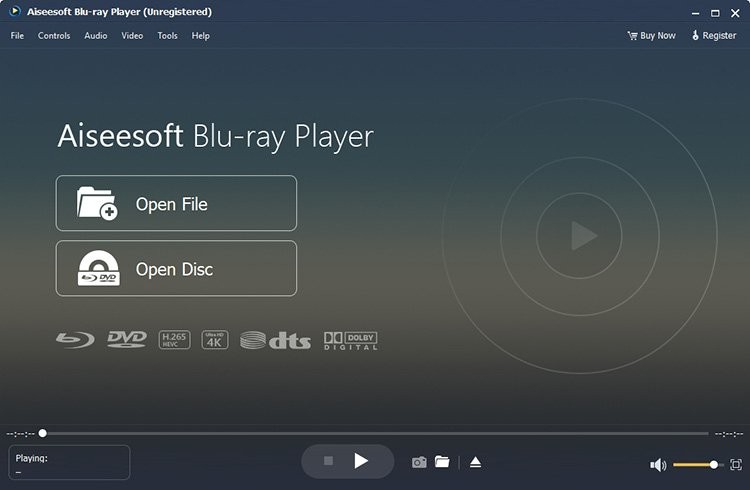Expand the Video menu
Screen dimensions: 750x490
(132, 36)
